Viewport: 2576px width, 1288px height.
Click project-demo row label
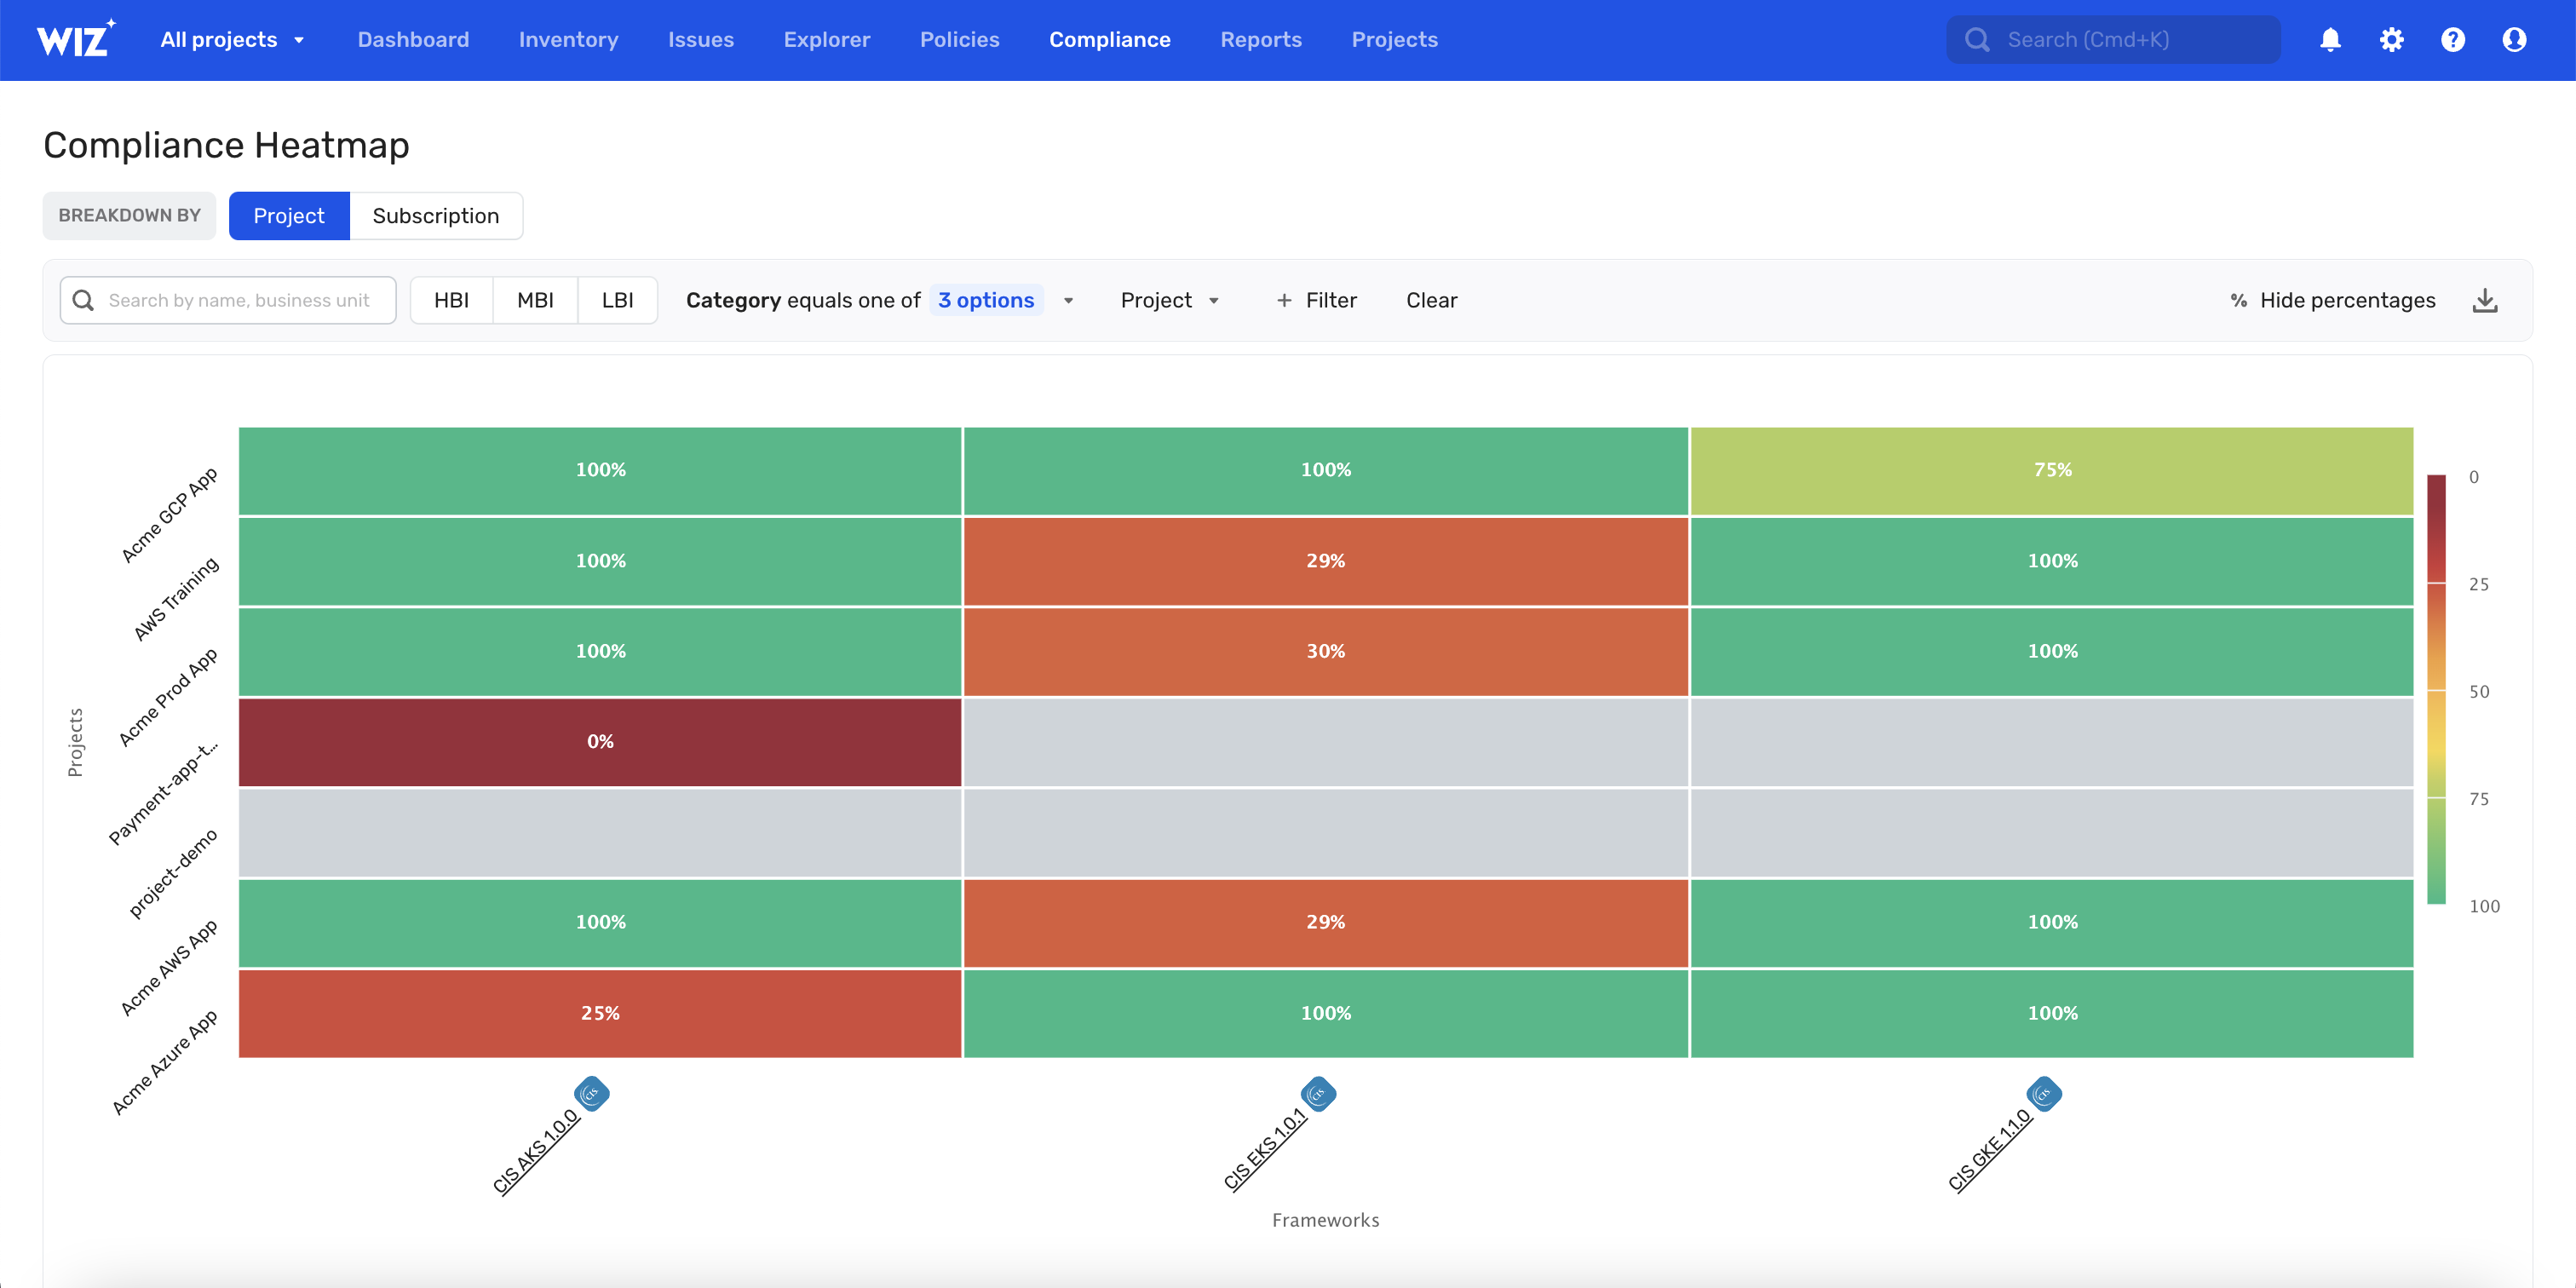tap(173, 873)
